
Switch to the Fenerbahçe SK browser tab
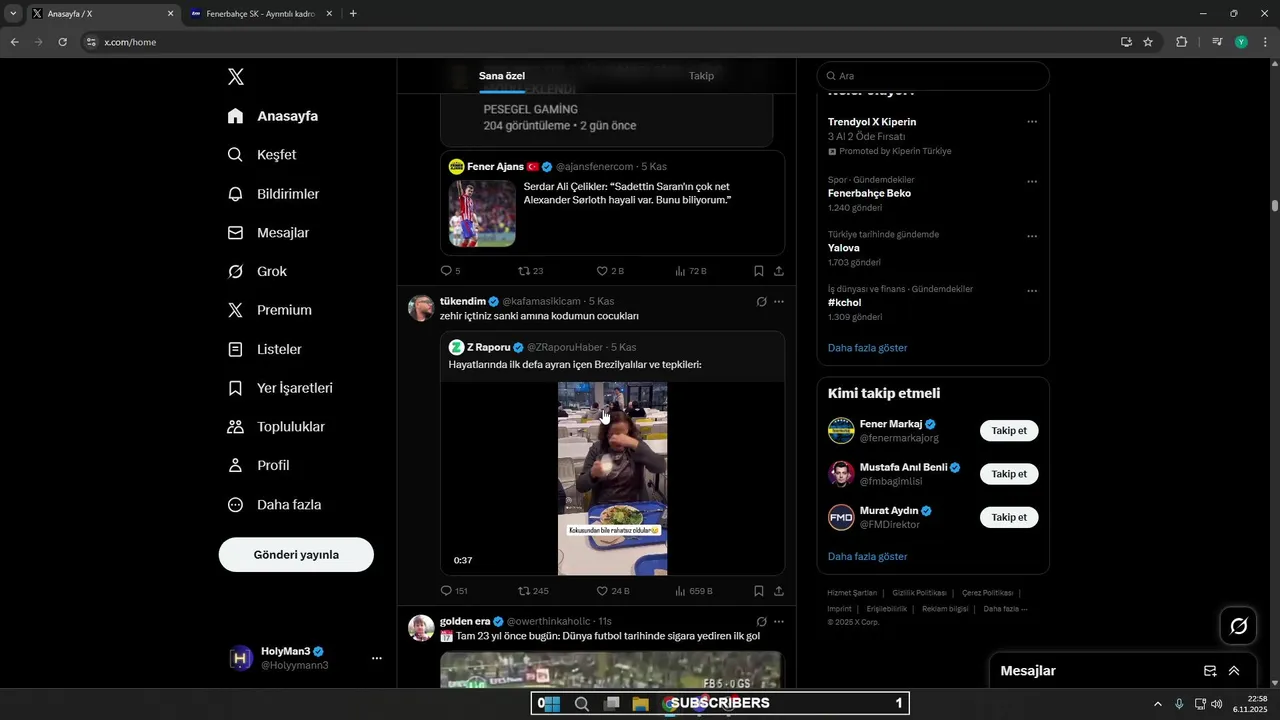pyautogui.click(x=260, y=14)
